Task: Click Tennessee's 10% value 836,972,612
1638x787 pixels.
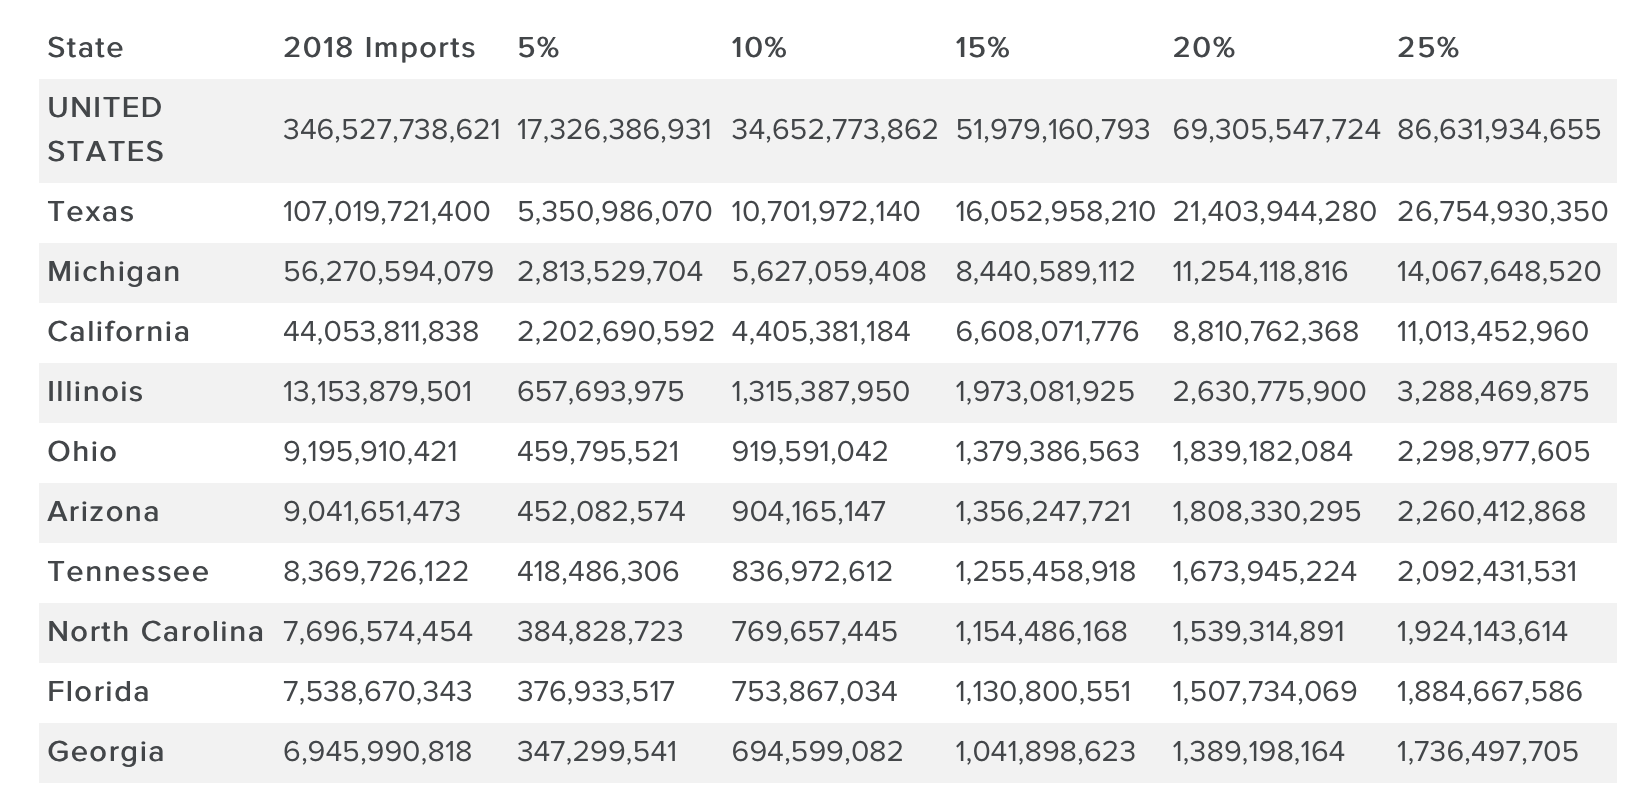Action: click(812, 572)
